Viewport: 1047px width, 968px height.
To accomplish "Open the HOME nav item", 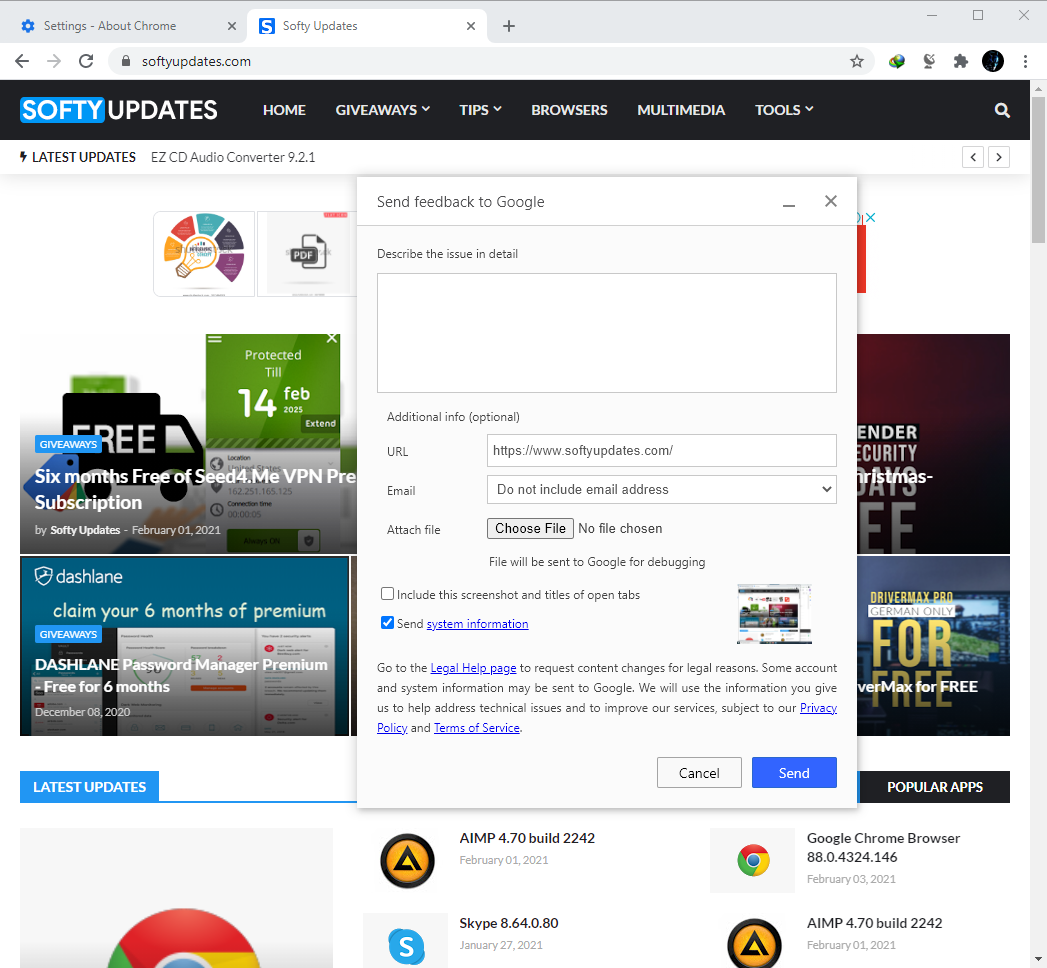I will (284, 110).
